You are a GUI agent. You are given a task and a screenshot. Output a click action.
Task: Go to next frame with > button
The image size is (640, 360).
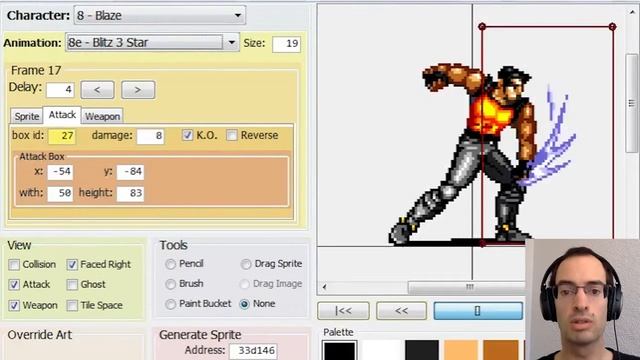point(138,90)
